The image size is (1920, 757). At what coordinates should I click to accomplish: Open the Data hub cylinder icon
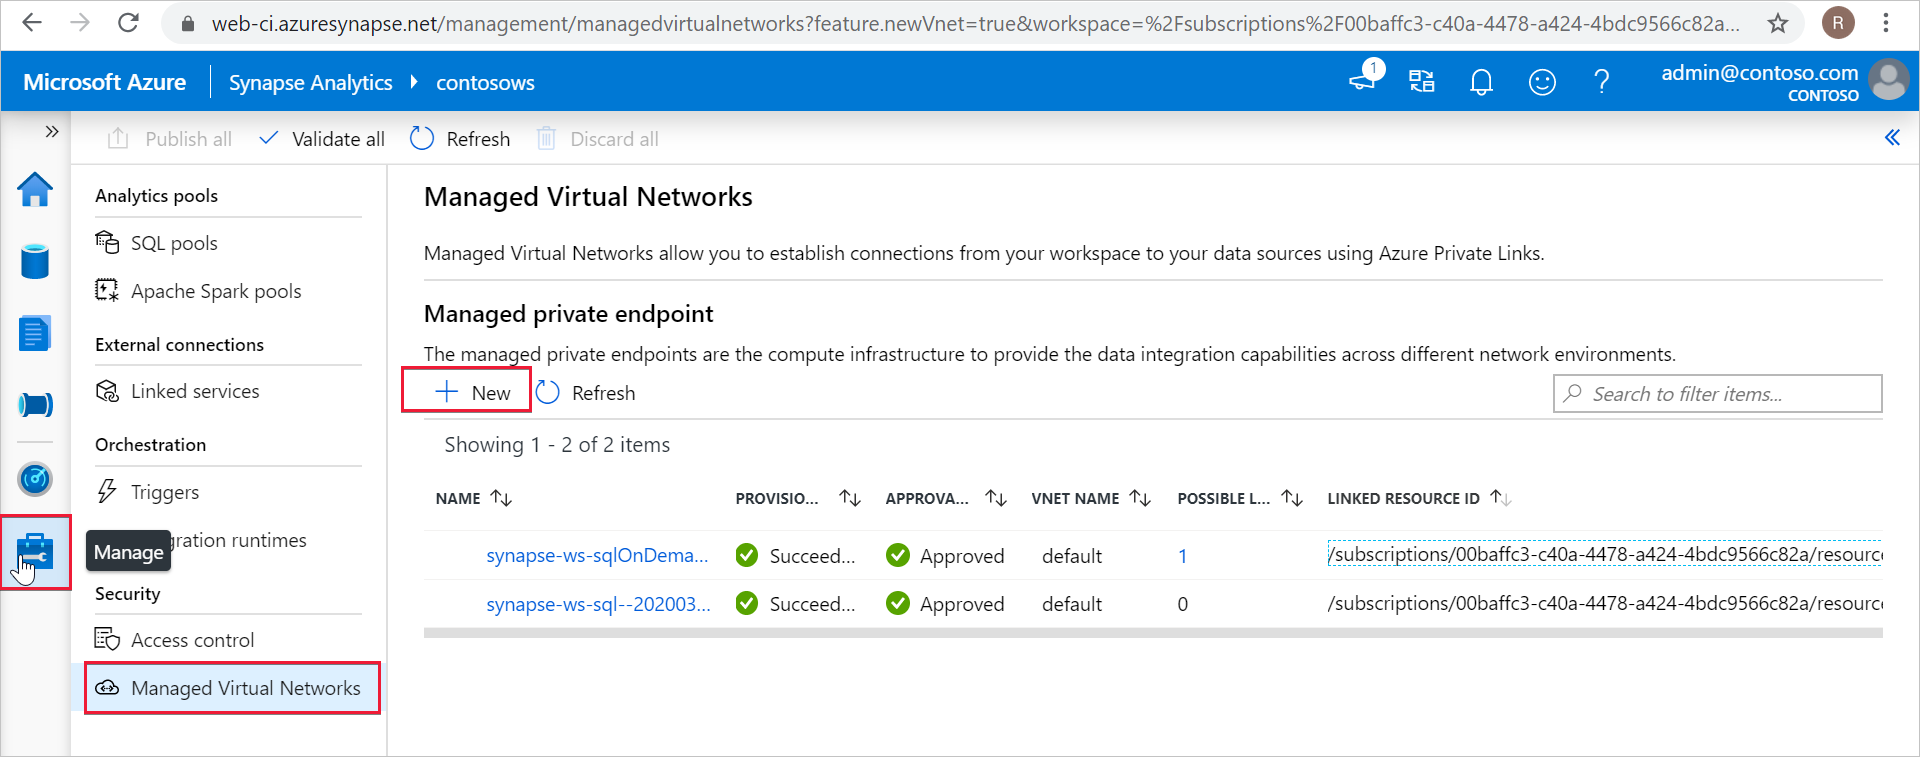(x=35, y=261)
